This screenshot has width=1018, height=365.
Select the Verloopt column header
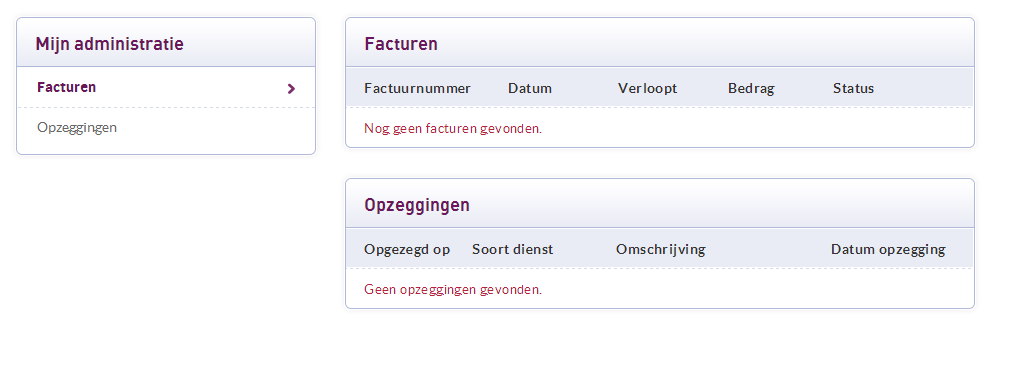[647, 88]
